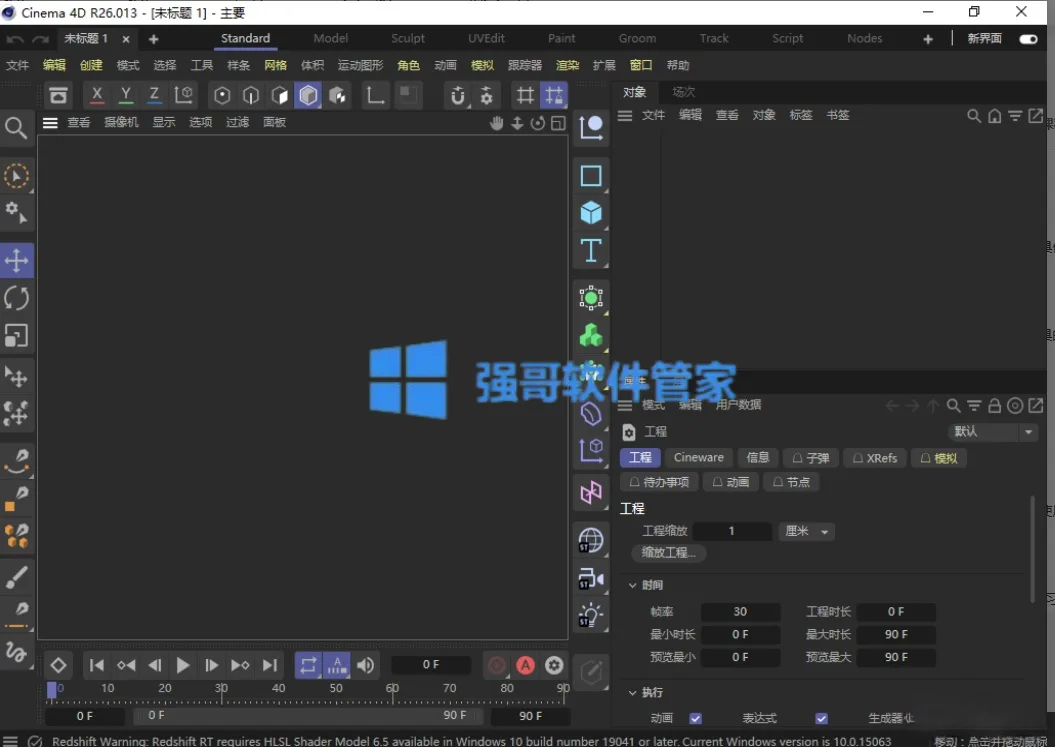Open attribute manager hamburger menu
Screen dimensions: 1055x747
click(625, 405)
